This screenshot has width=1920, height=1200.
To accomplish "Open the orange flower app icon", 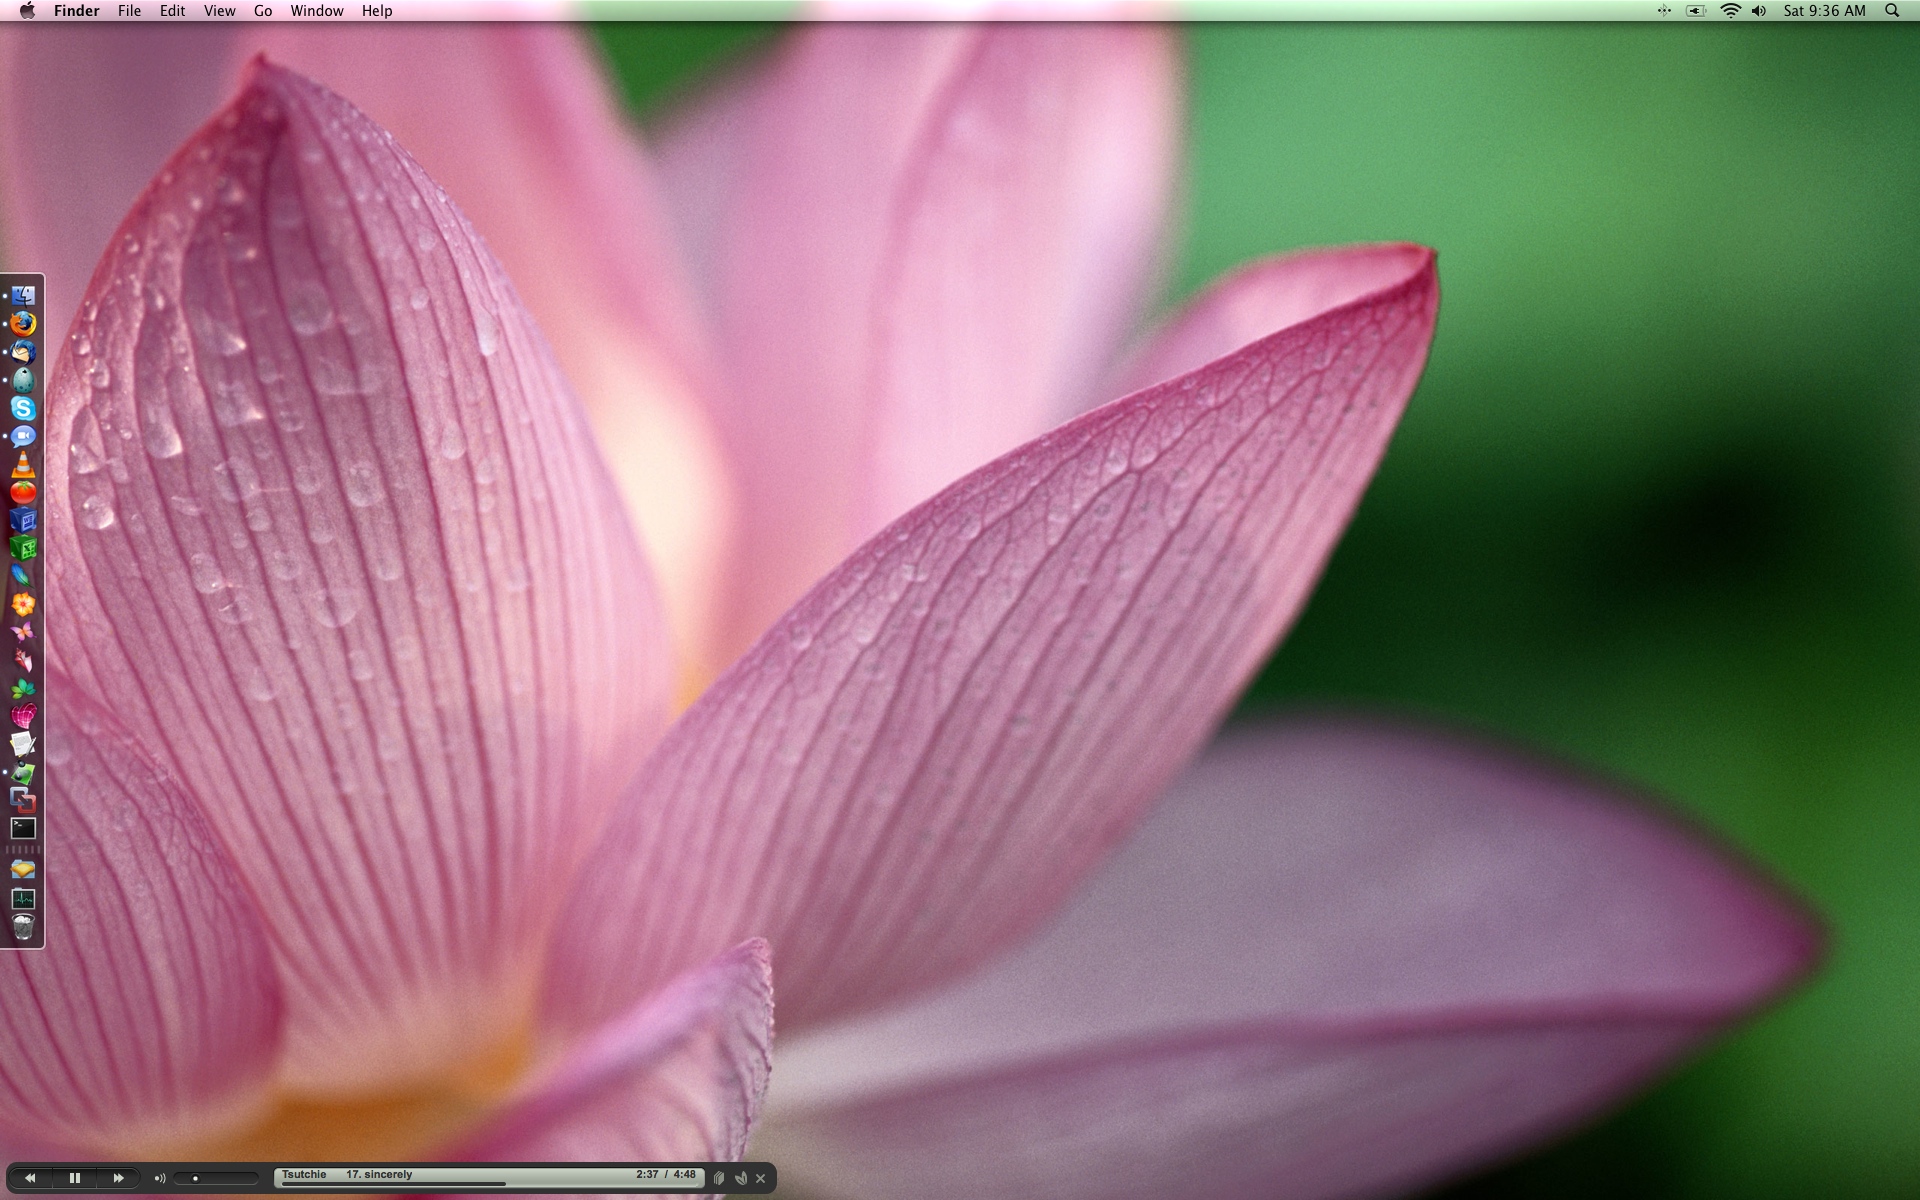I will click(23, 604).
